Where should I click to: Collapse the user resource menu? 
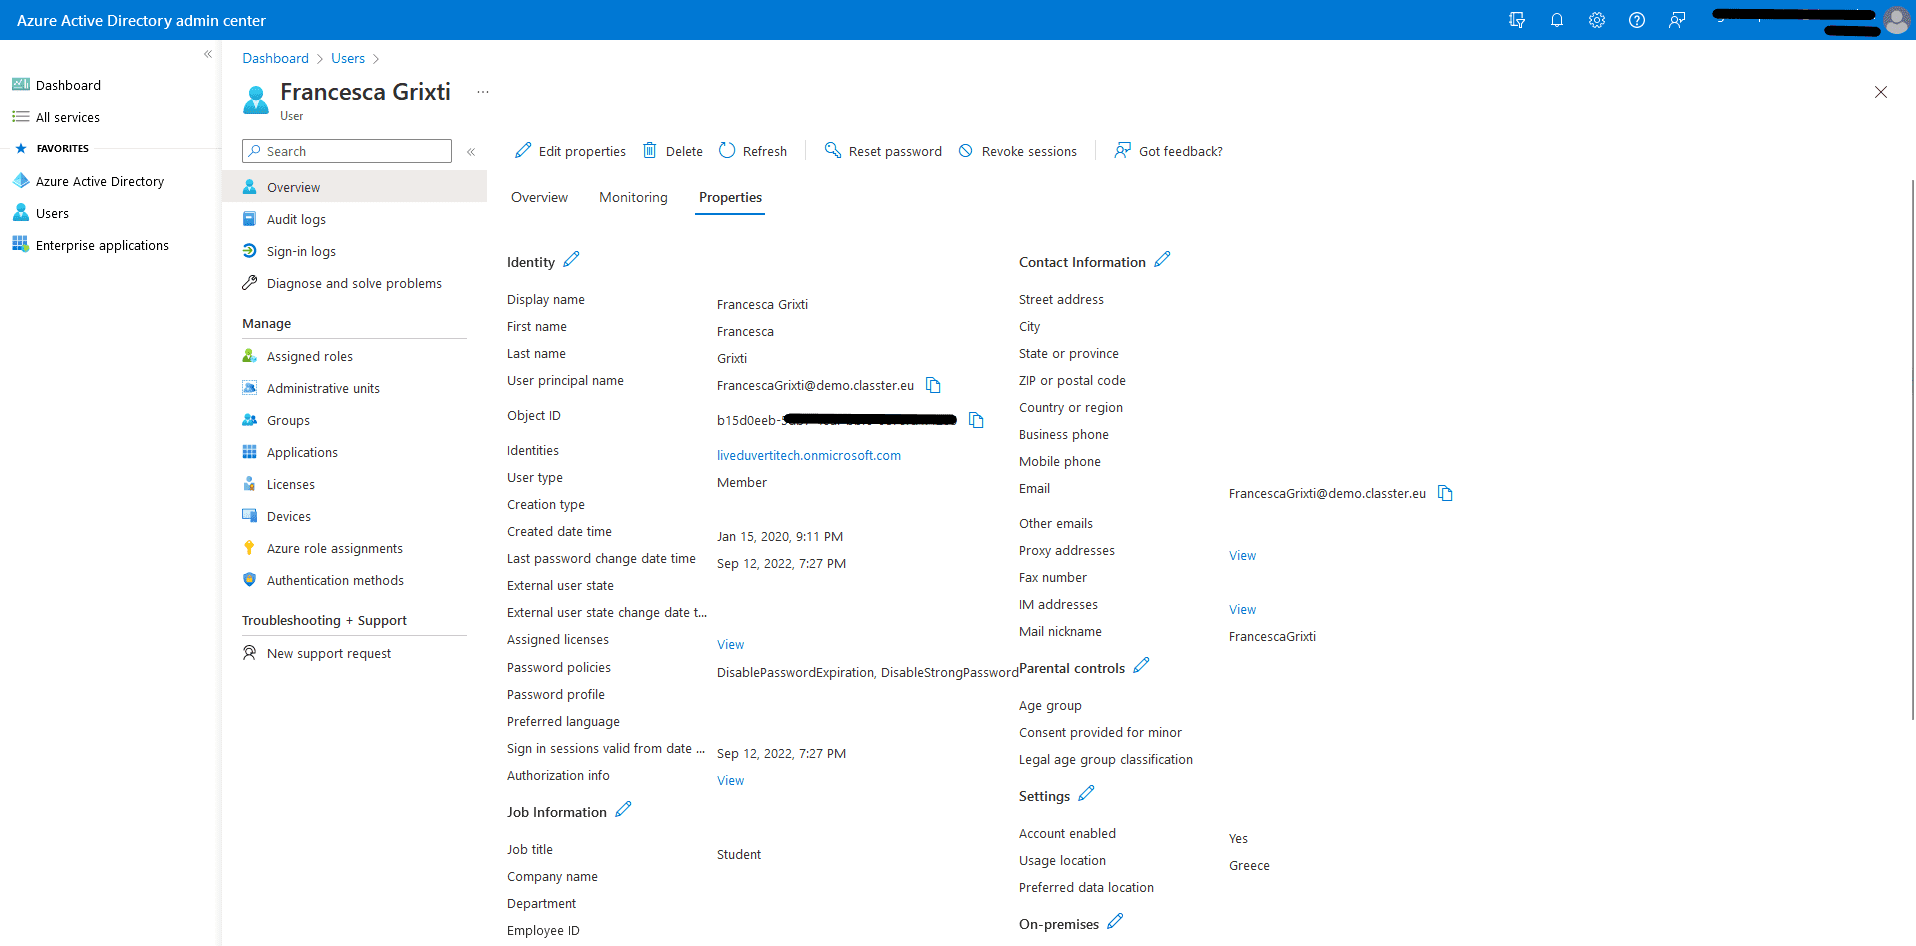pyautogui.click(x=471, y=152)
